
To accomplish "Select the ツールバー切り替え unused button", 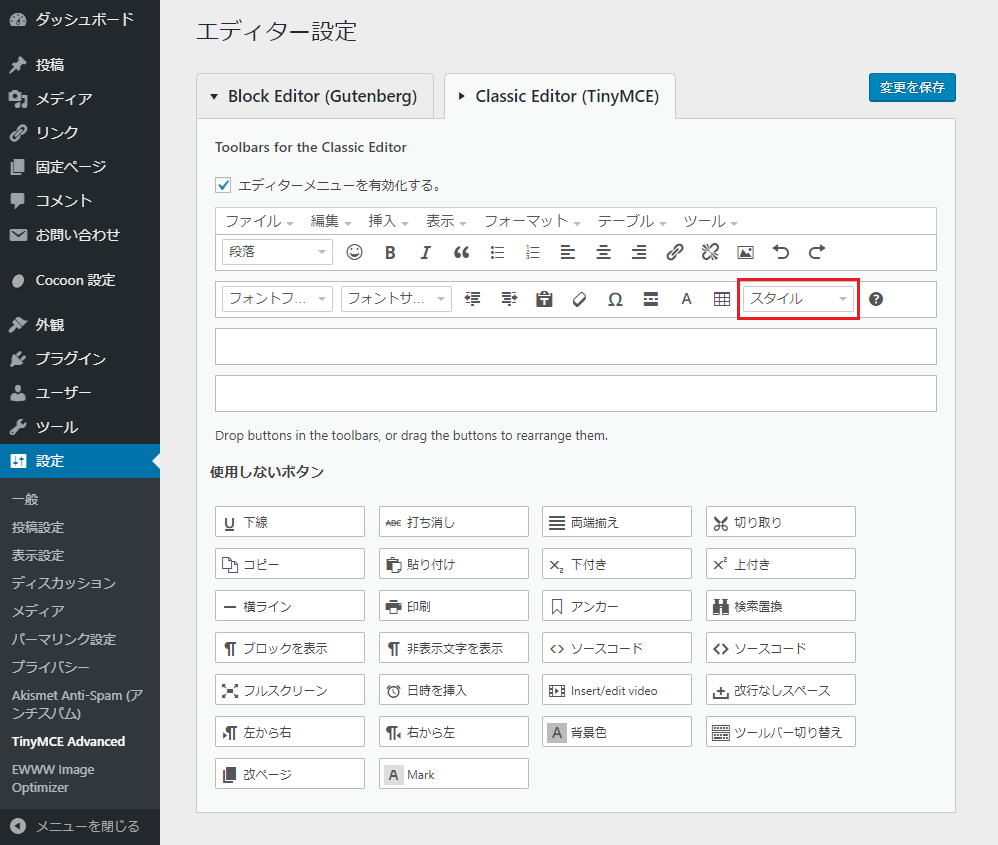I will point(780,732).
